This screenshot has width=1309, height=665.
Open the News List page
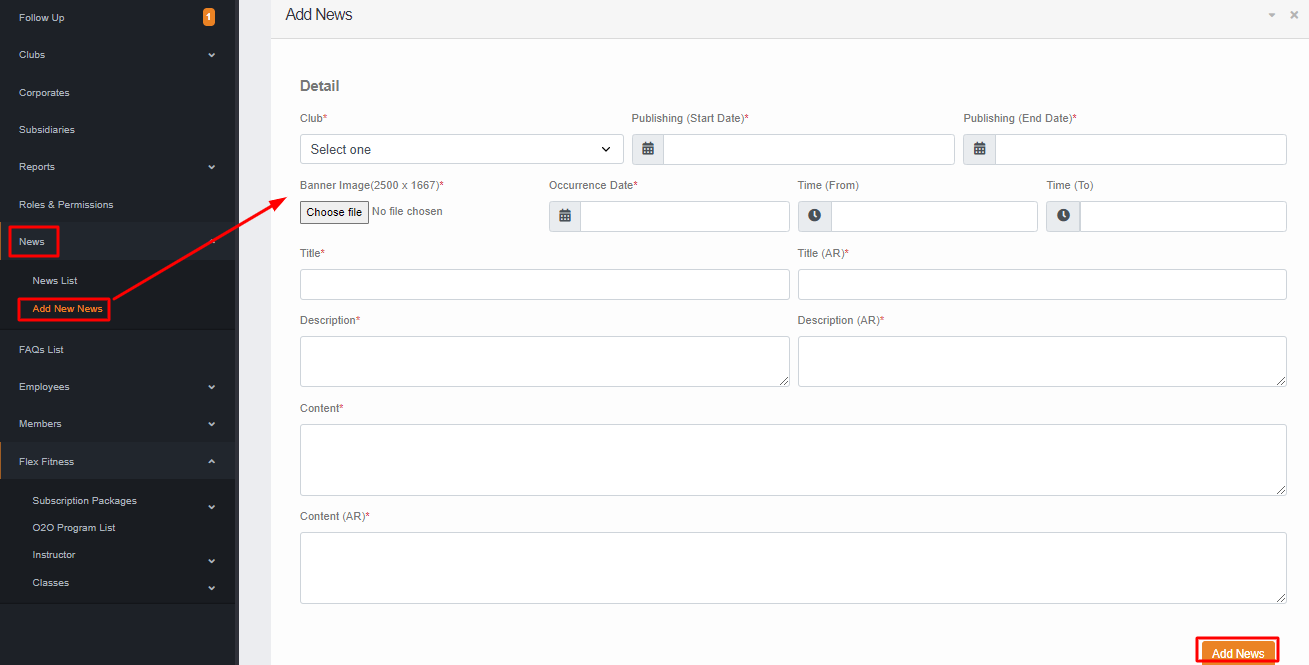pyautogui.click(x=55, y=281)
